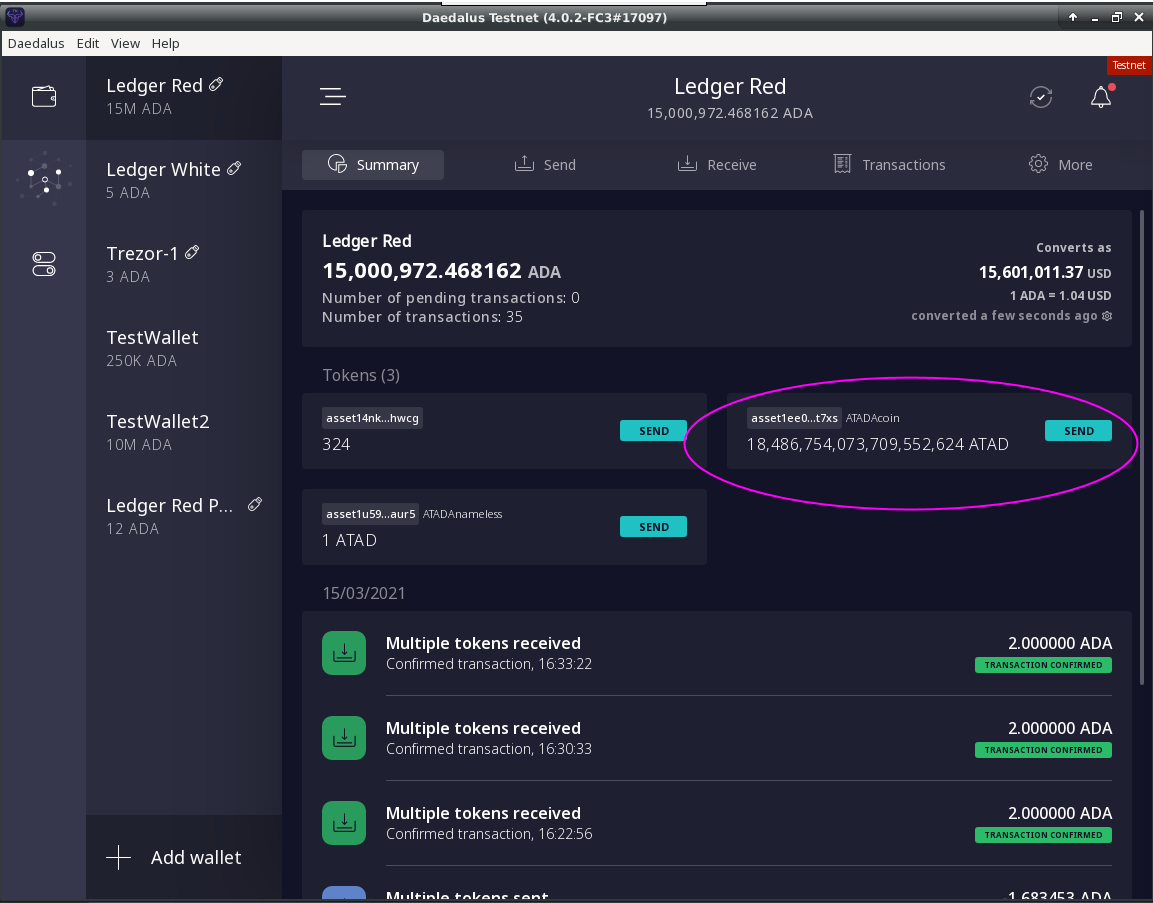Screen dimensions: 1153x903
Task: Open the Settings toggles sidebar icon
Action: 44,264
